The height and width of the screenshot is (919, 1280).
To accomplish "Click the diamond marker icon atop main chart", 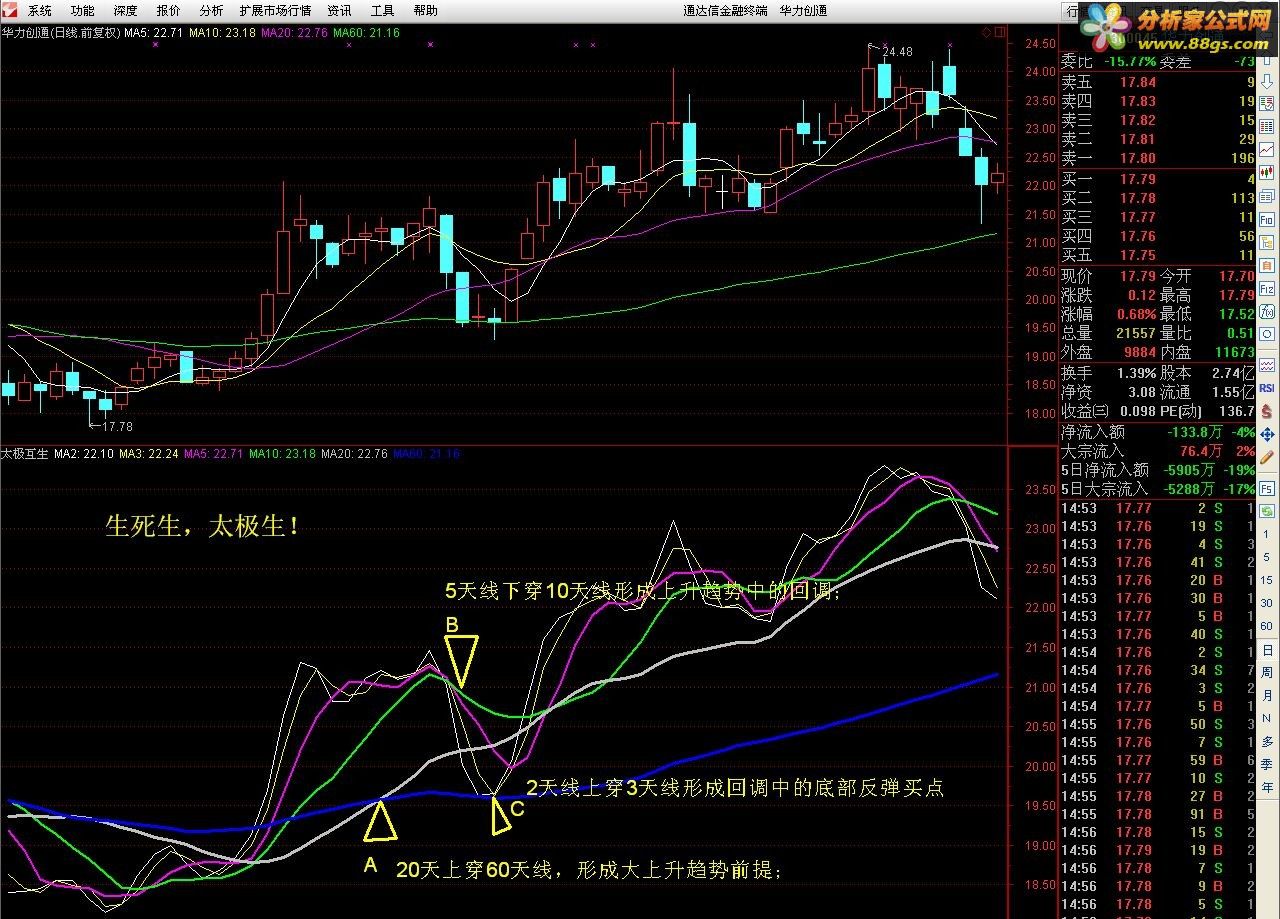I will click(x=987, y=33).
